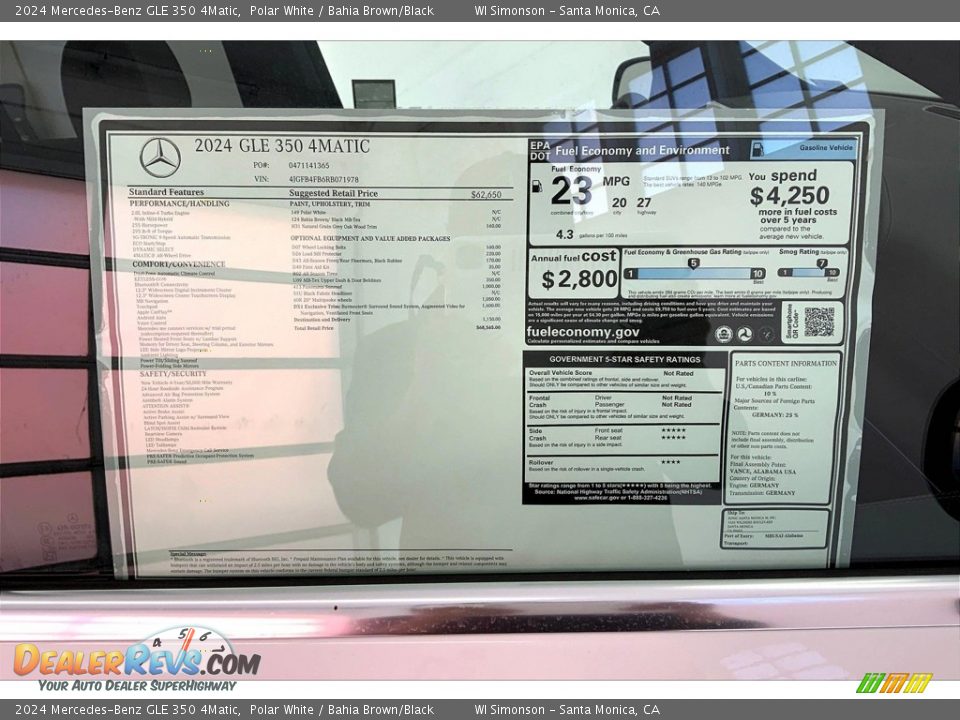Screen dimensions: 960x720
Task: Click the gas pump icon beside Gasoline Vehicle
Action: click(x=757, y=149)
